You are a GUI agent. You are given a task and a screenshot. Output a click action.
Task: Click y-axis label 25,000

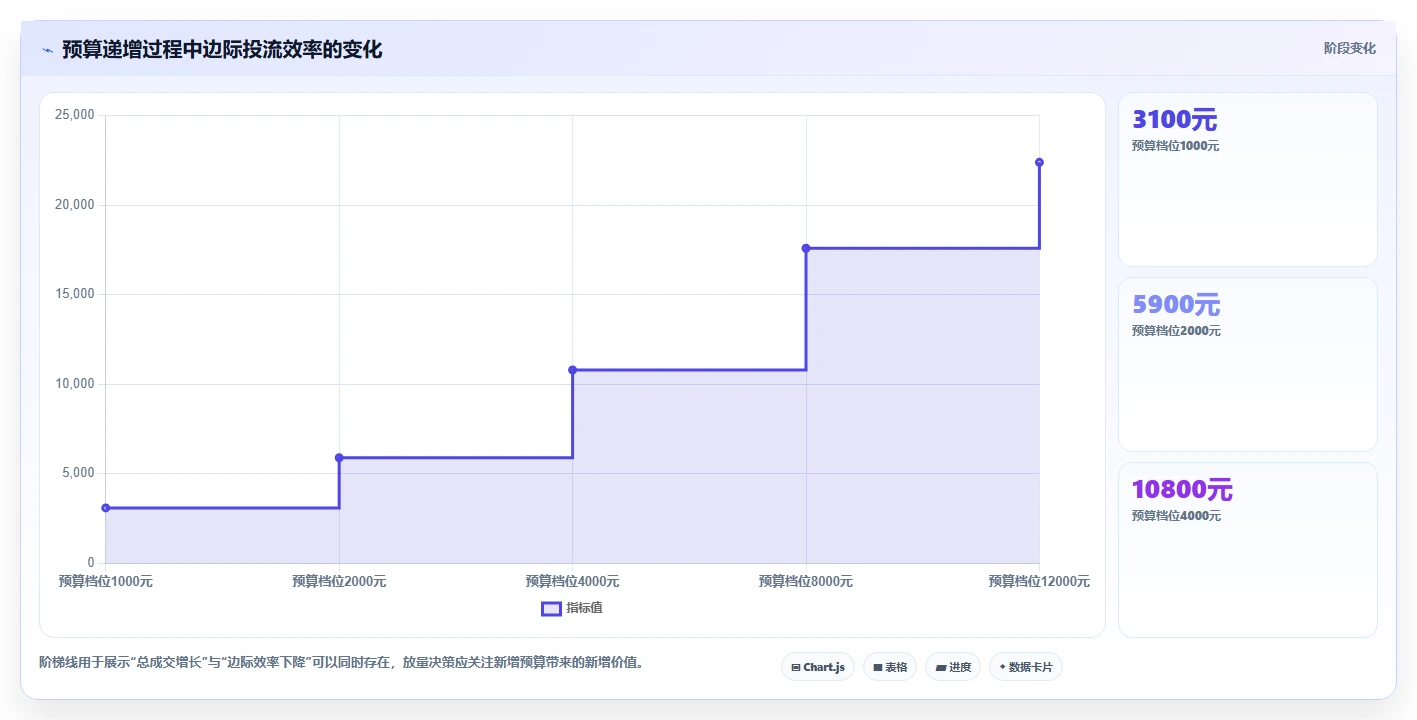[75, 115]
